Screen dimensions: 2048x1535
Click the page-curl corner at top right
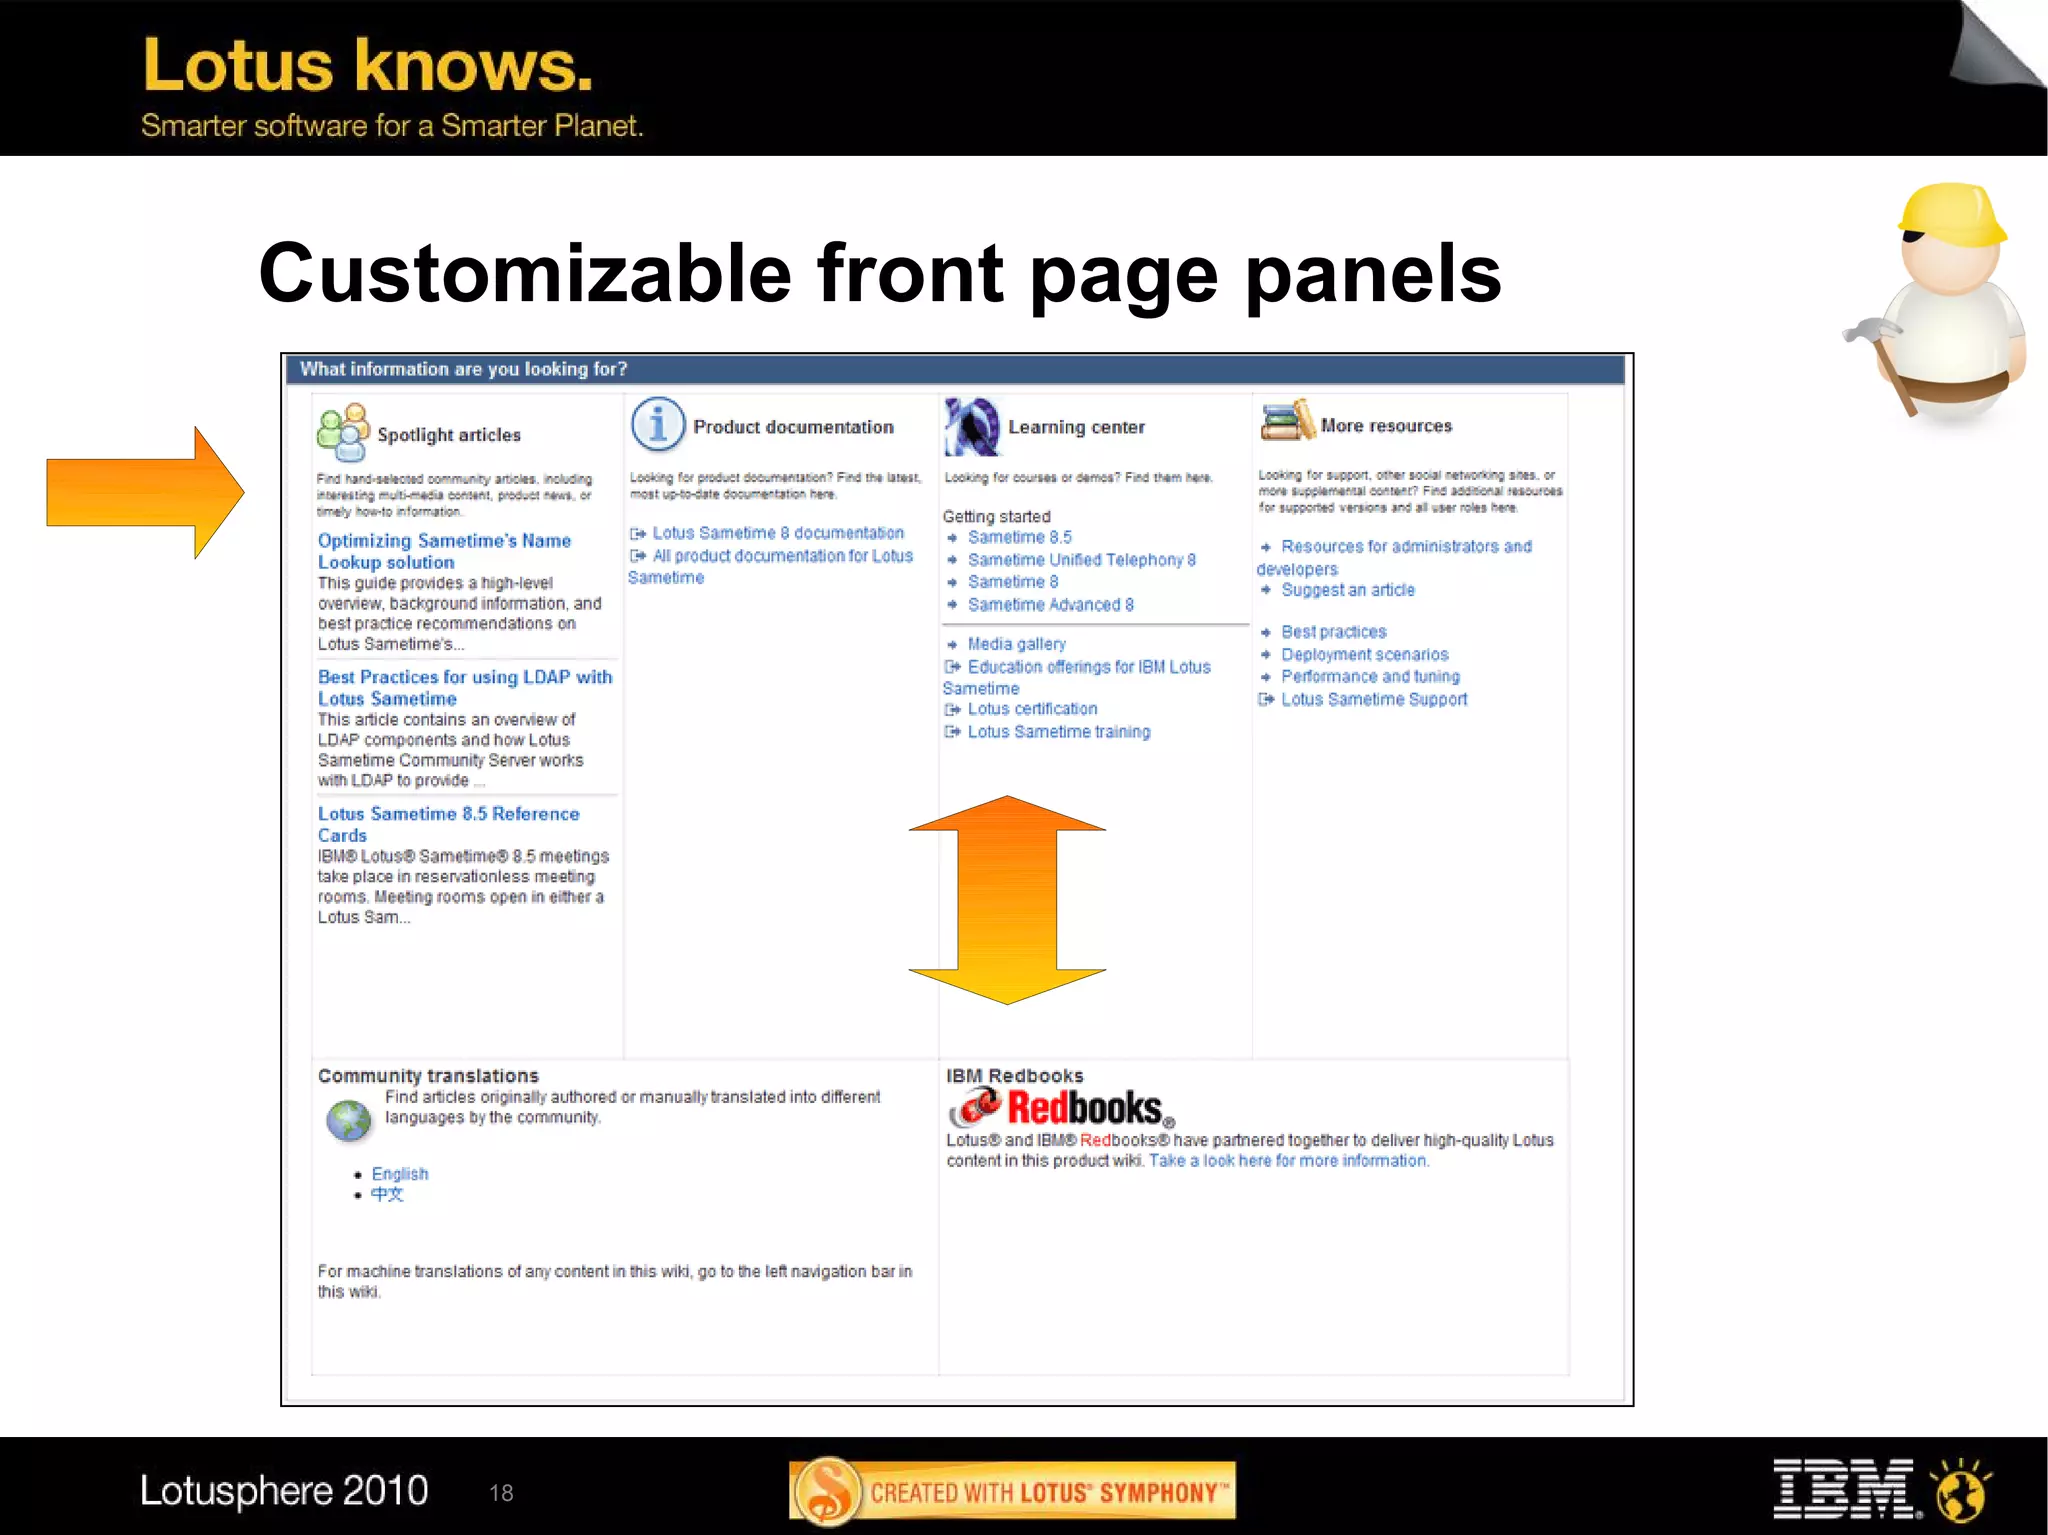point(1996,42)
